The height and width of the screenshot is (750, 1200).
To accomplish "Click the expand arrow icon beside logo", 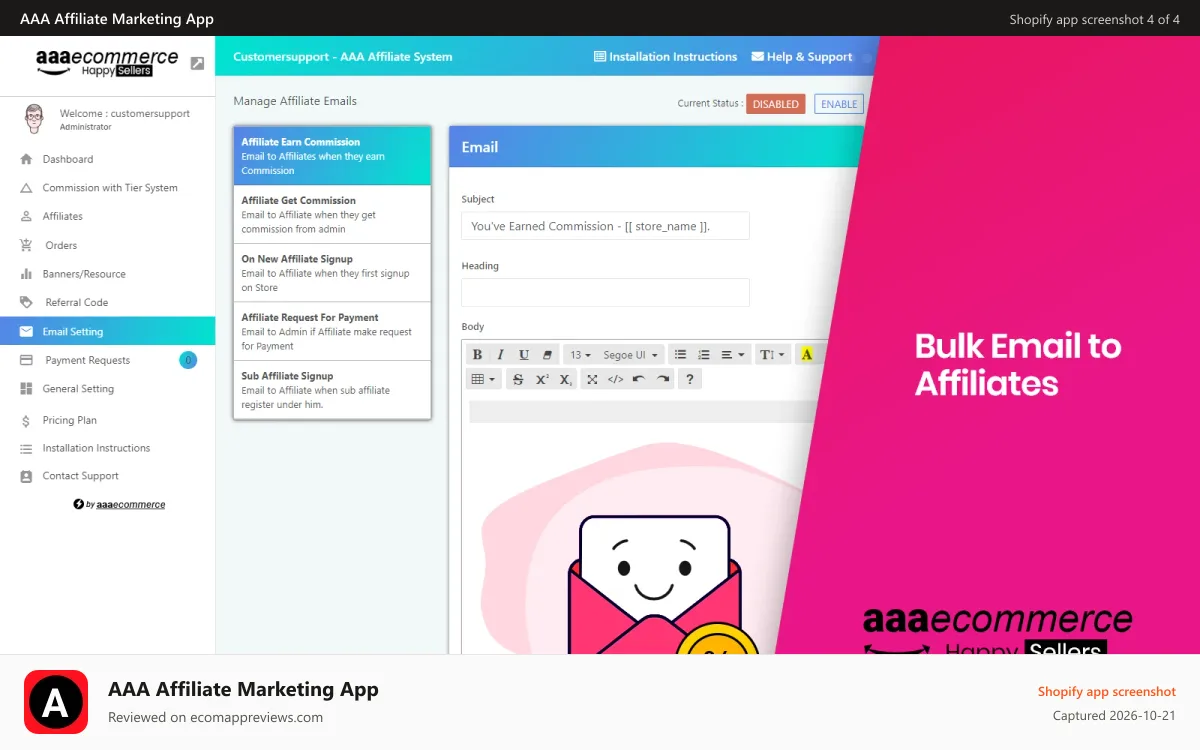I will click(x=197, y=63).
